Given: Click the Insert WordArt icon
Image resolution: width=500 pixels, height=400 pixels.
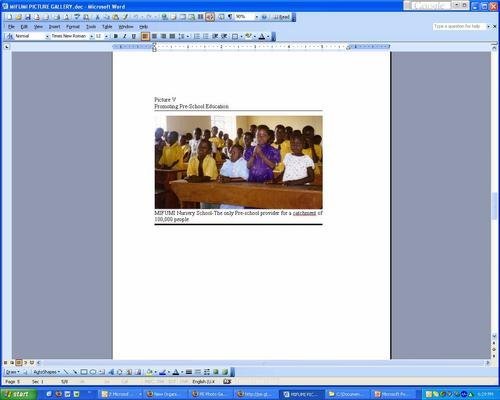Looking at the screenshot, I should click(x=111, y=372).
